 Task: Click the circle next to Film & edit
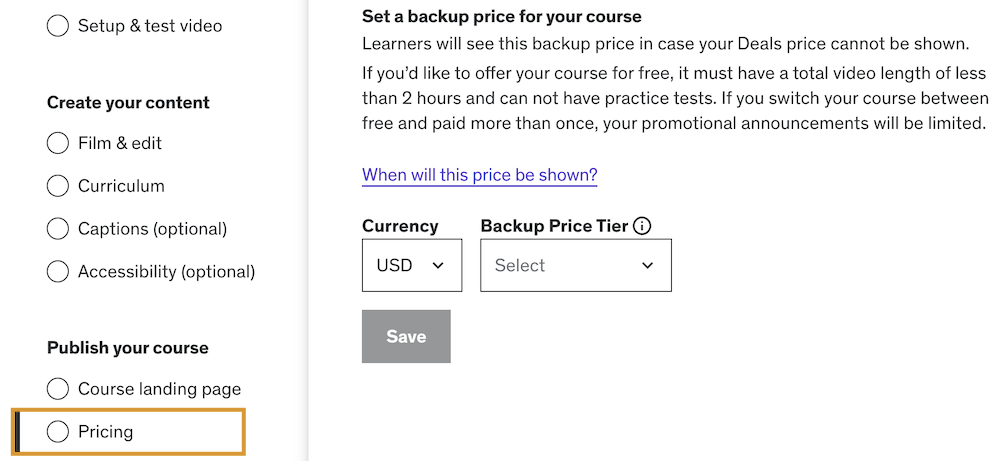point(58,143)
